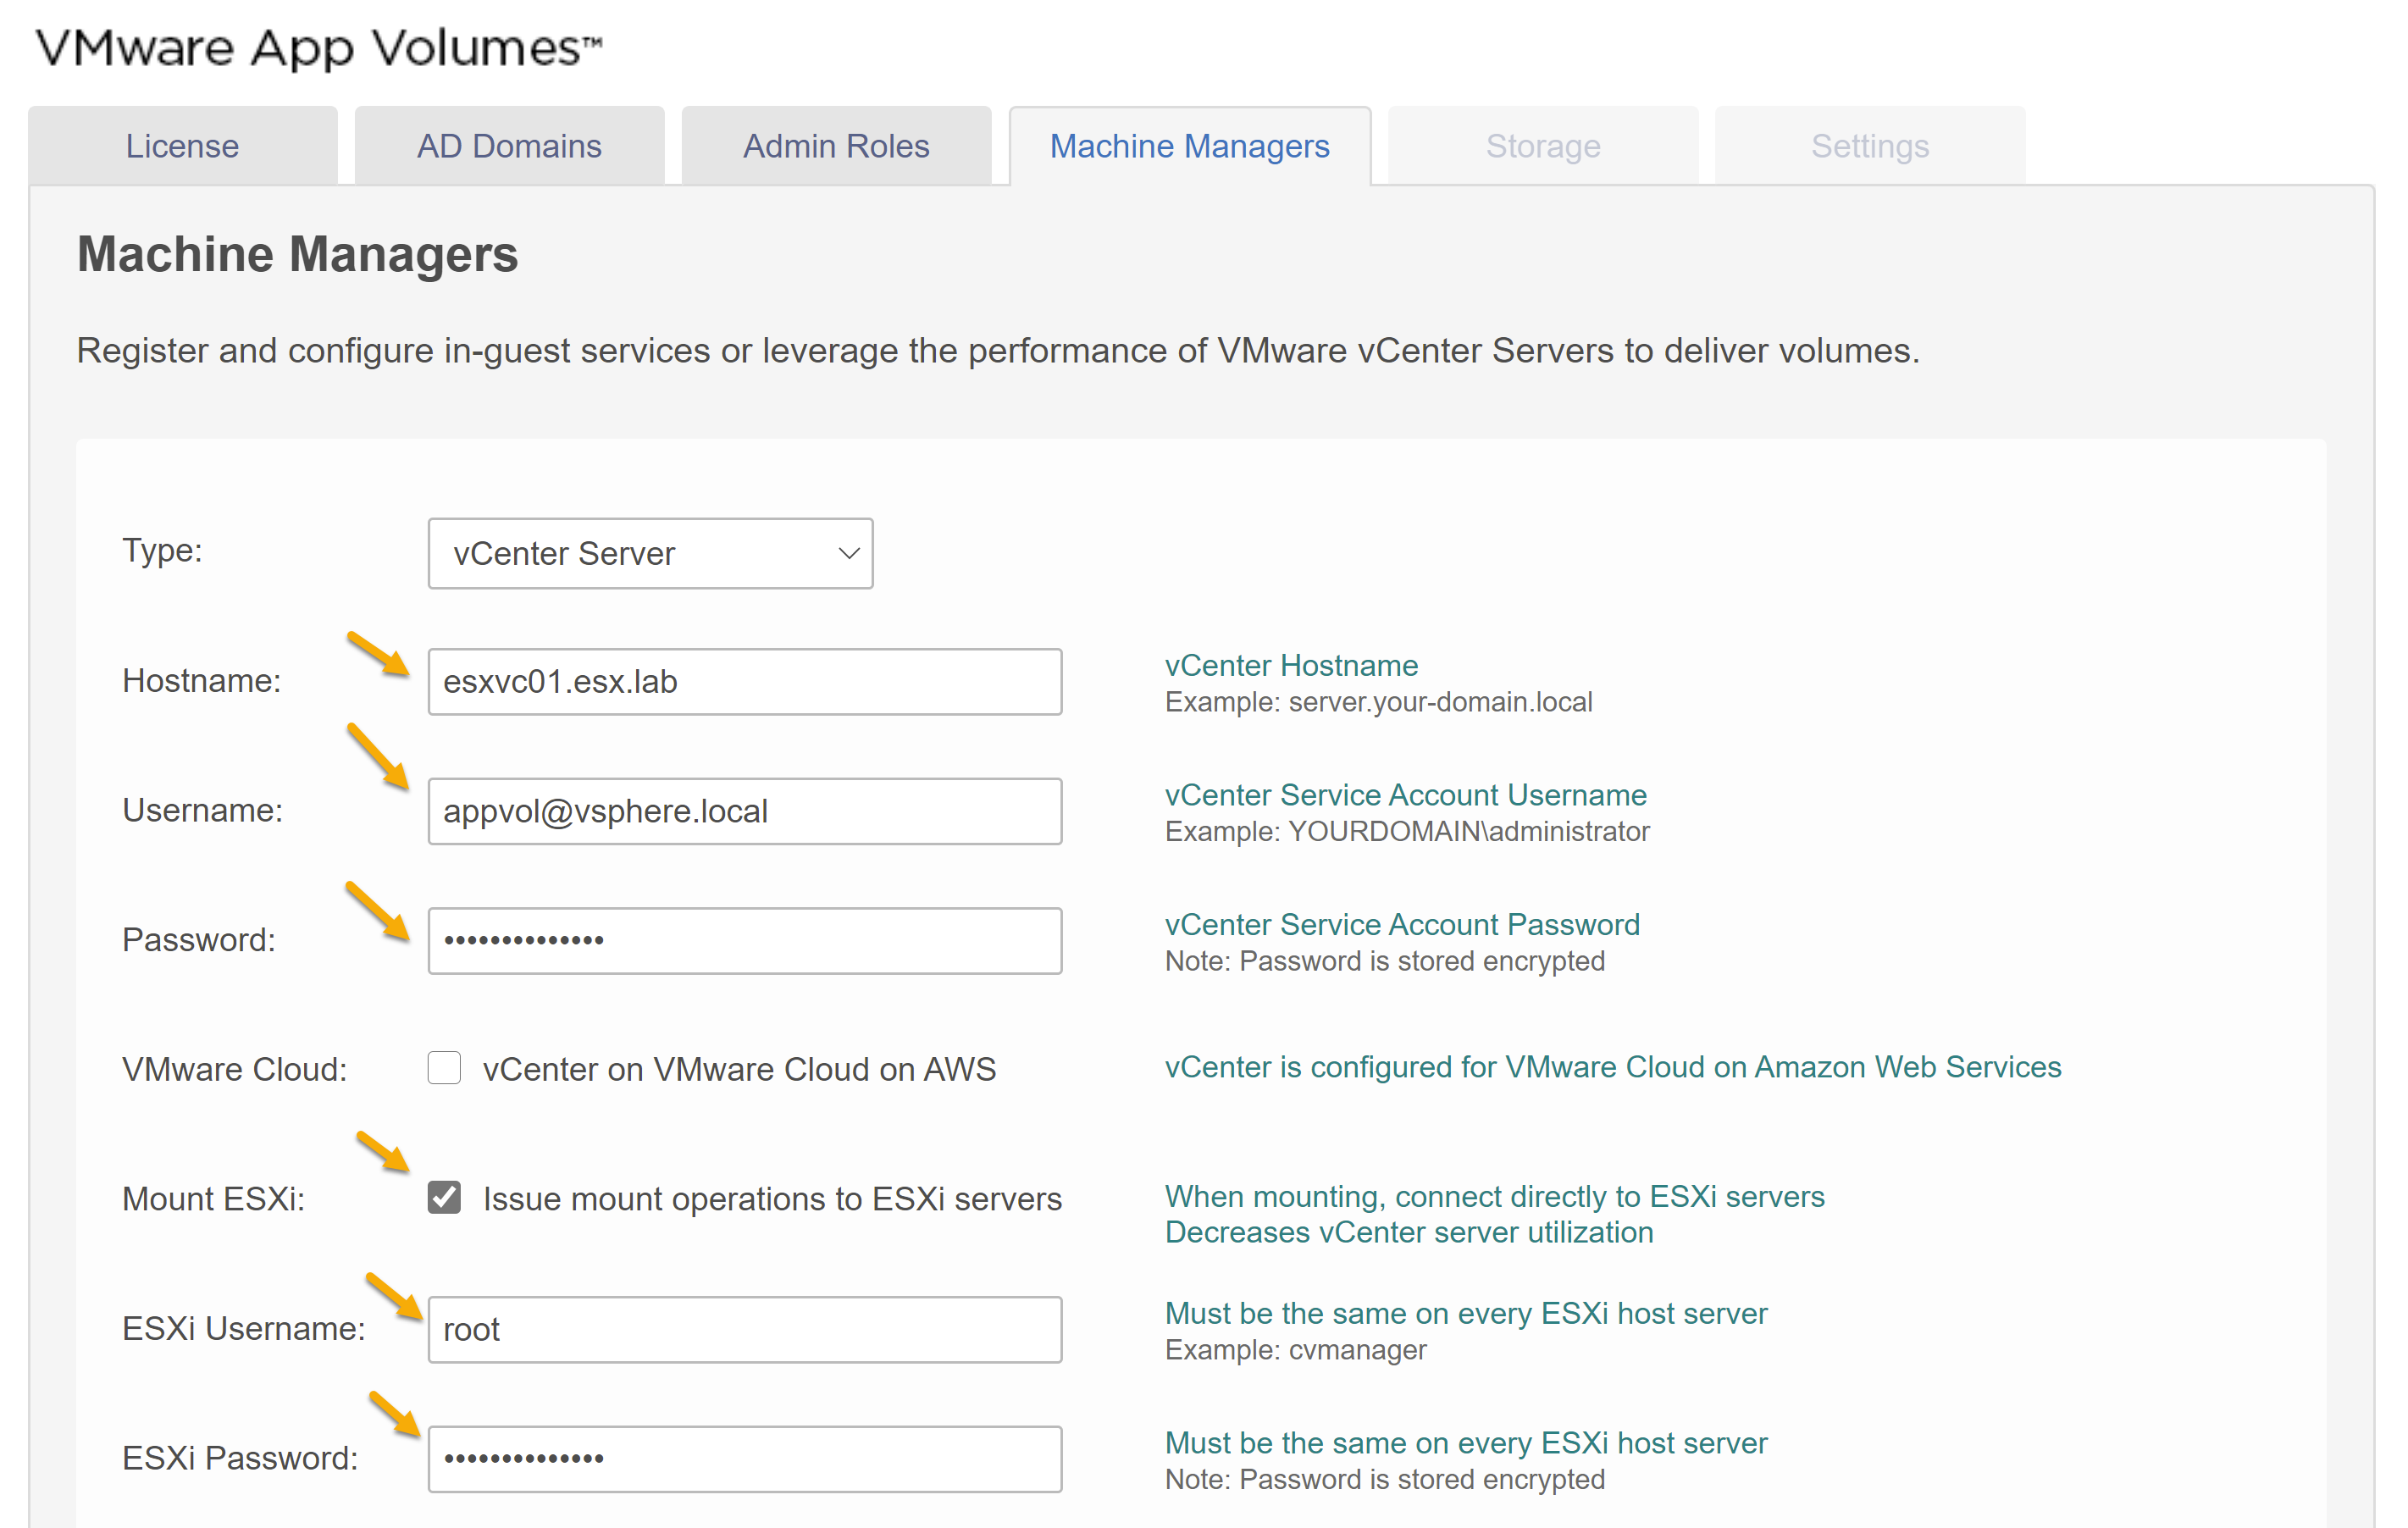Click the 'Type:' label
This screenshot has width=2408, height=1528.
point(162,550)
